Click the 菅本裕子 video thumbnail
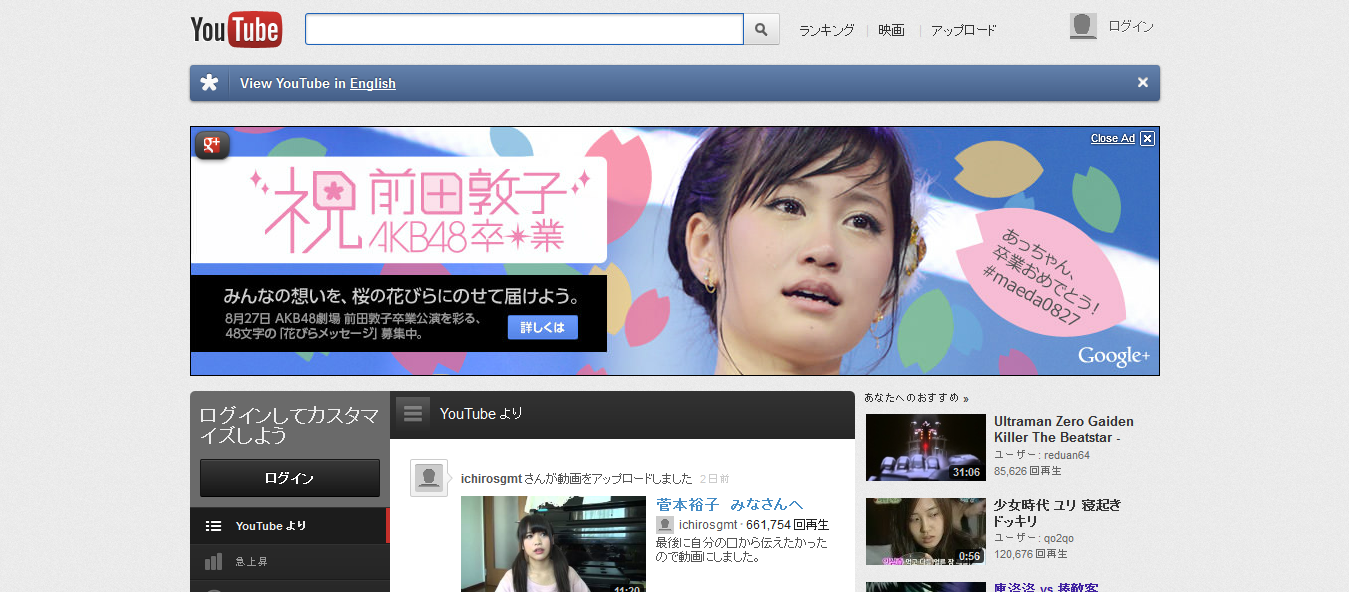Viewport: 1349px width, 592px height. tap(553, 544)
